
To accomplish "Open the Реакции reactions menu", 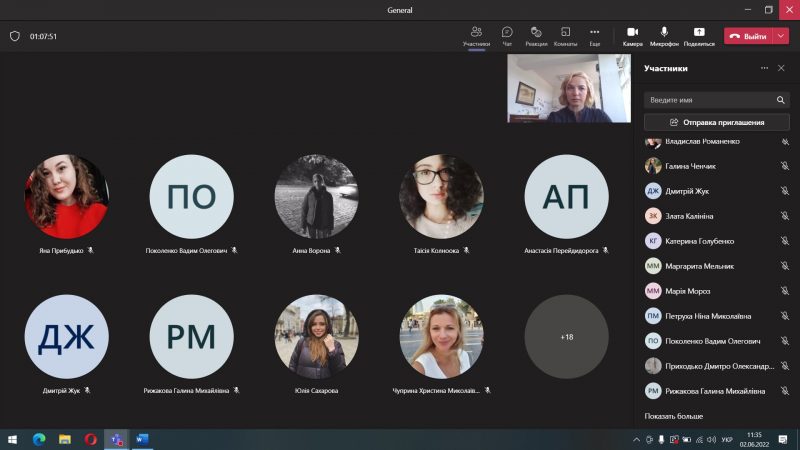I will 536,36.
